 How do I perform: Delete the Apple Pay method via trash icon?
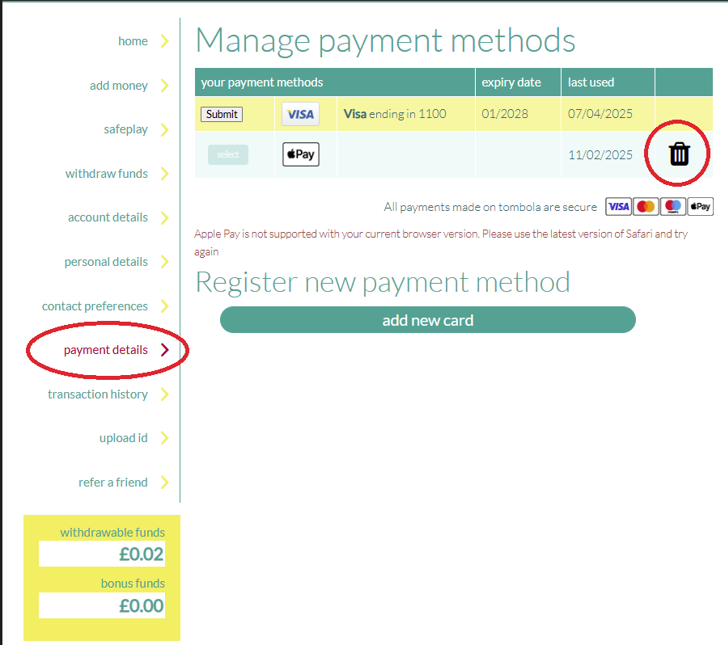[679, 154]
